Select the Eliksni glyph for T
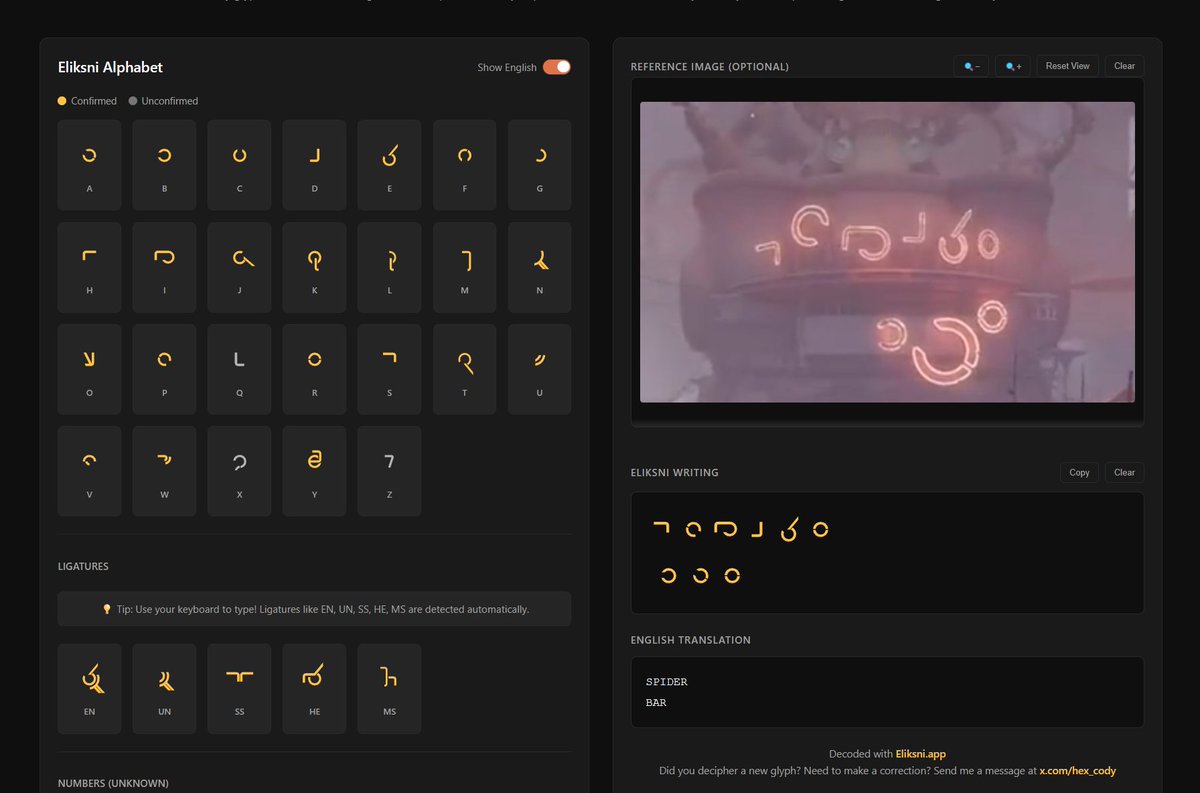1200x793 pixels. (464, 369)
